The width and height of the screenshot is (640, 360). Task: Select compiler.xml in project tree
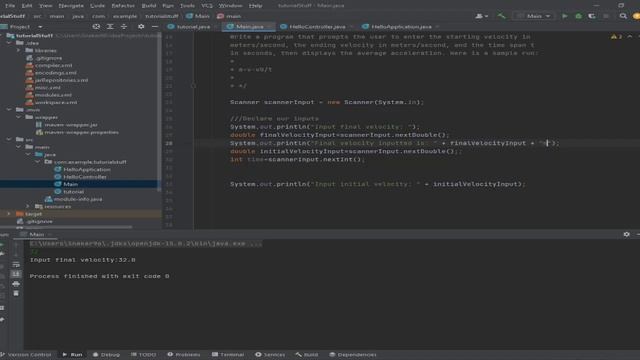pos(53,65)
